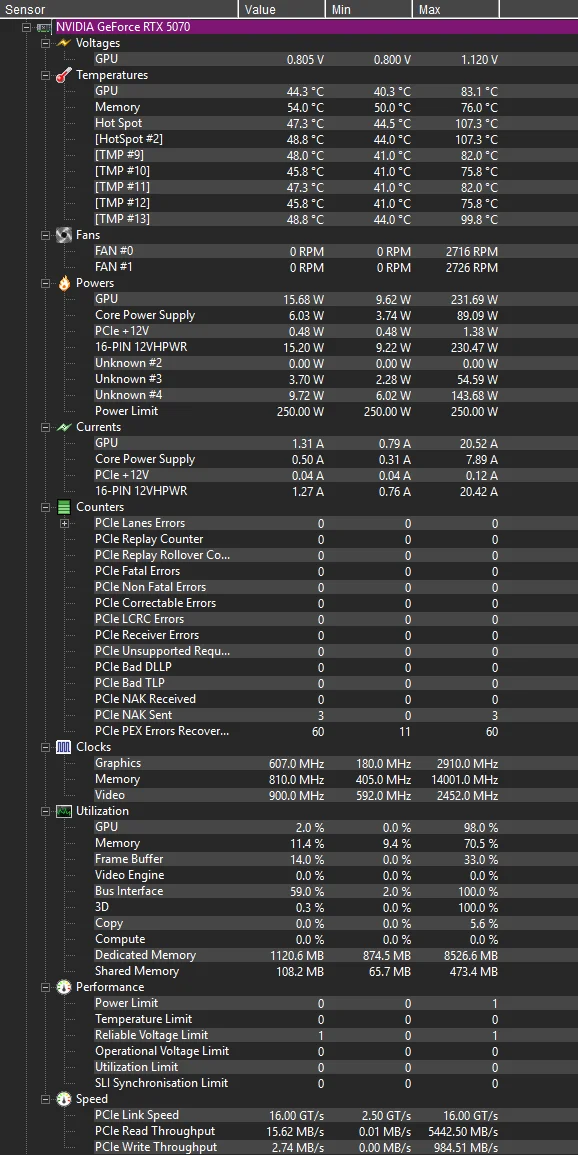The width and height of the screenshot is (578, 1155).
Task: Sort by the Min column header
Action: [368, 10]
